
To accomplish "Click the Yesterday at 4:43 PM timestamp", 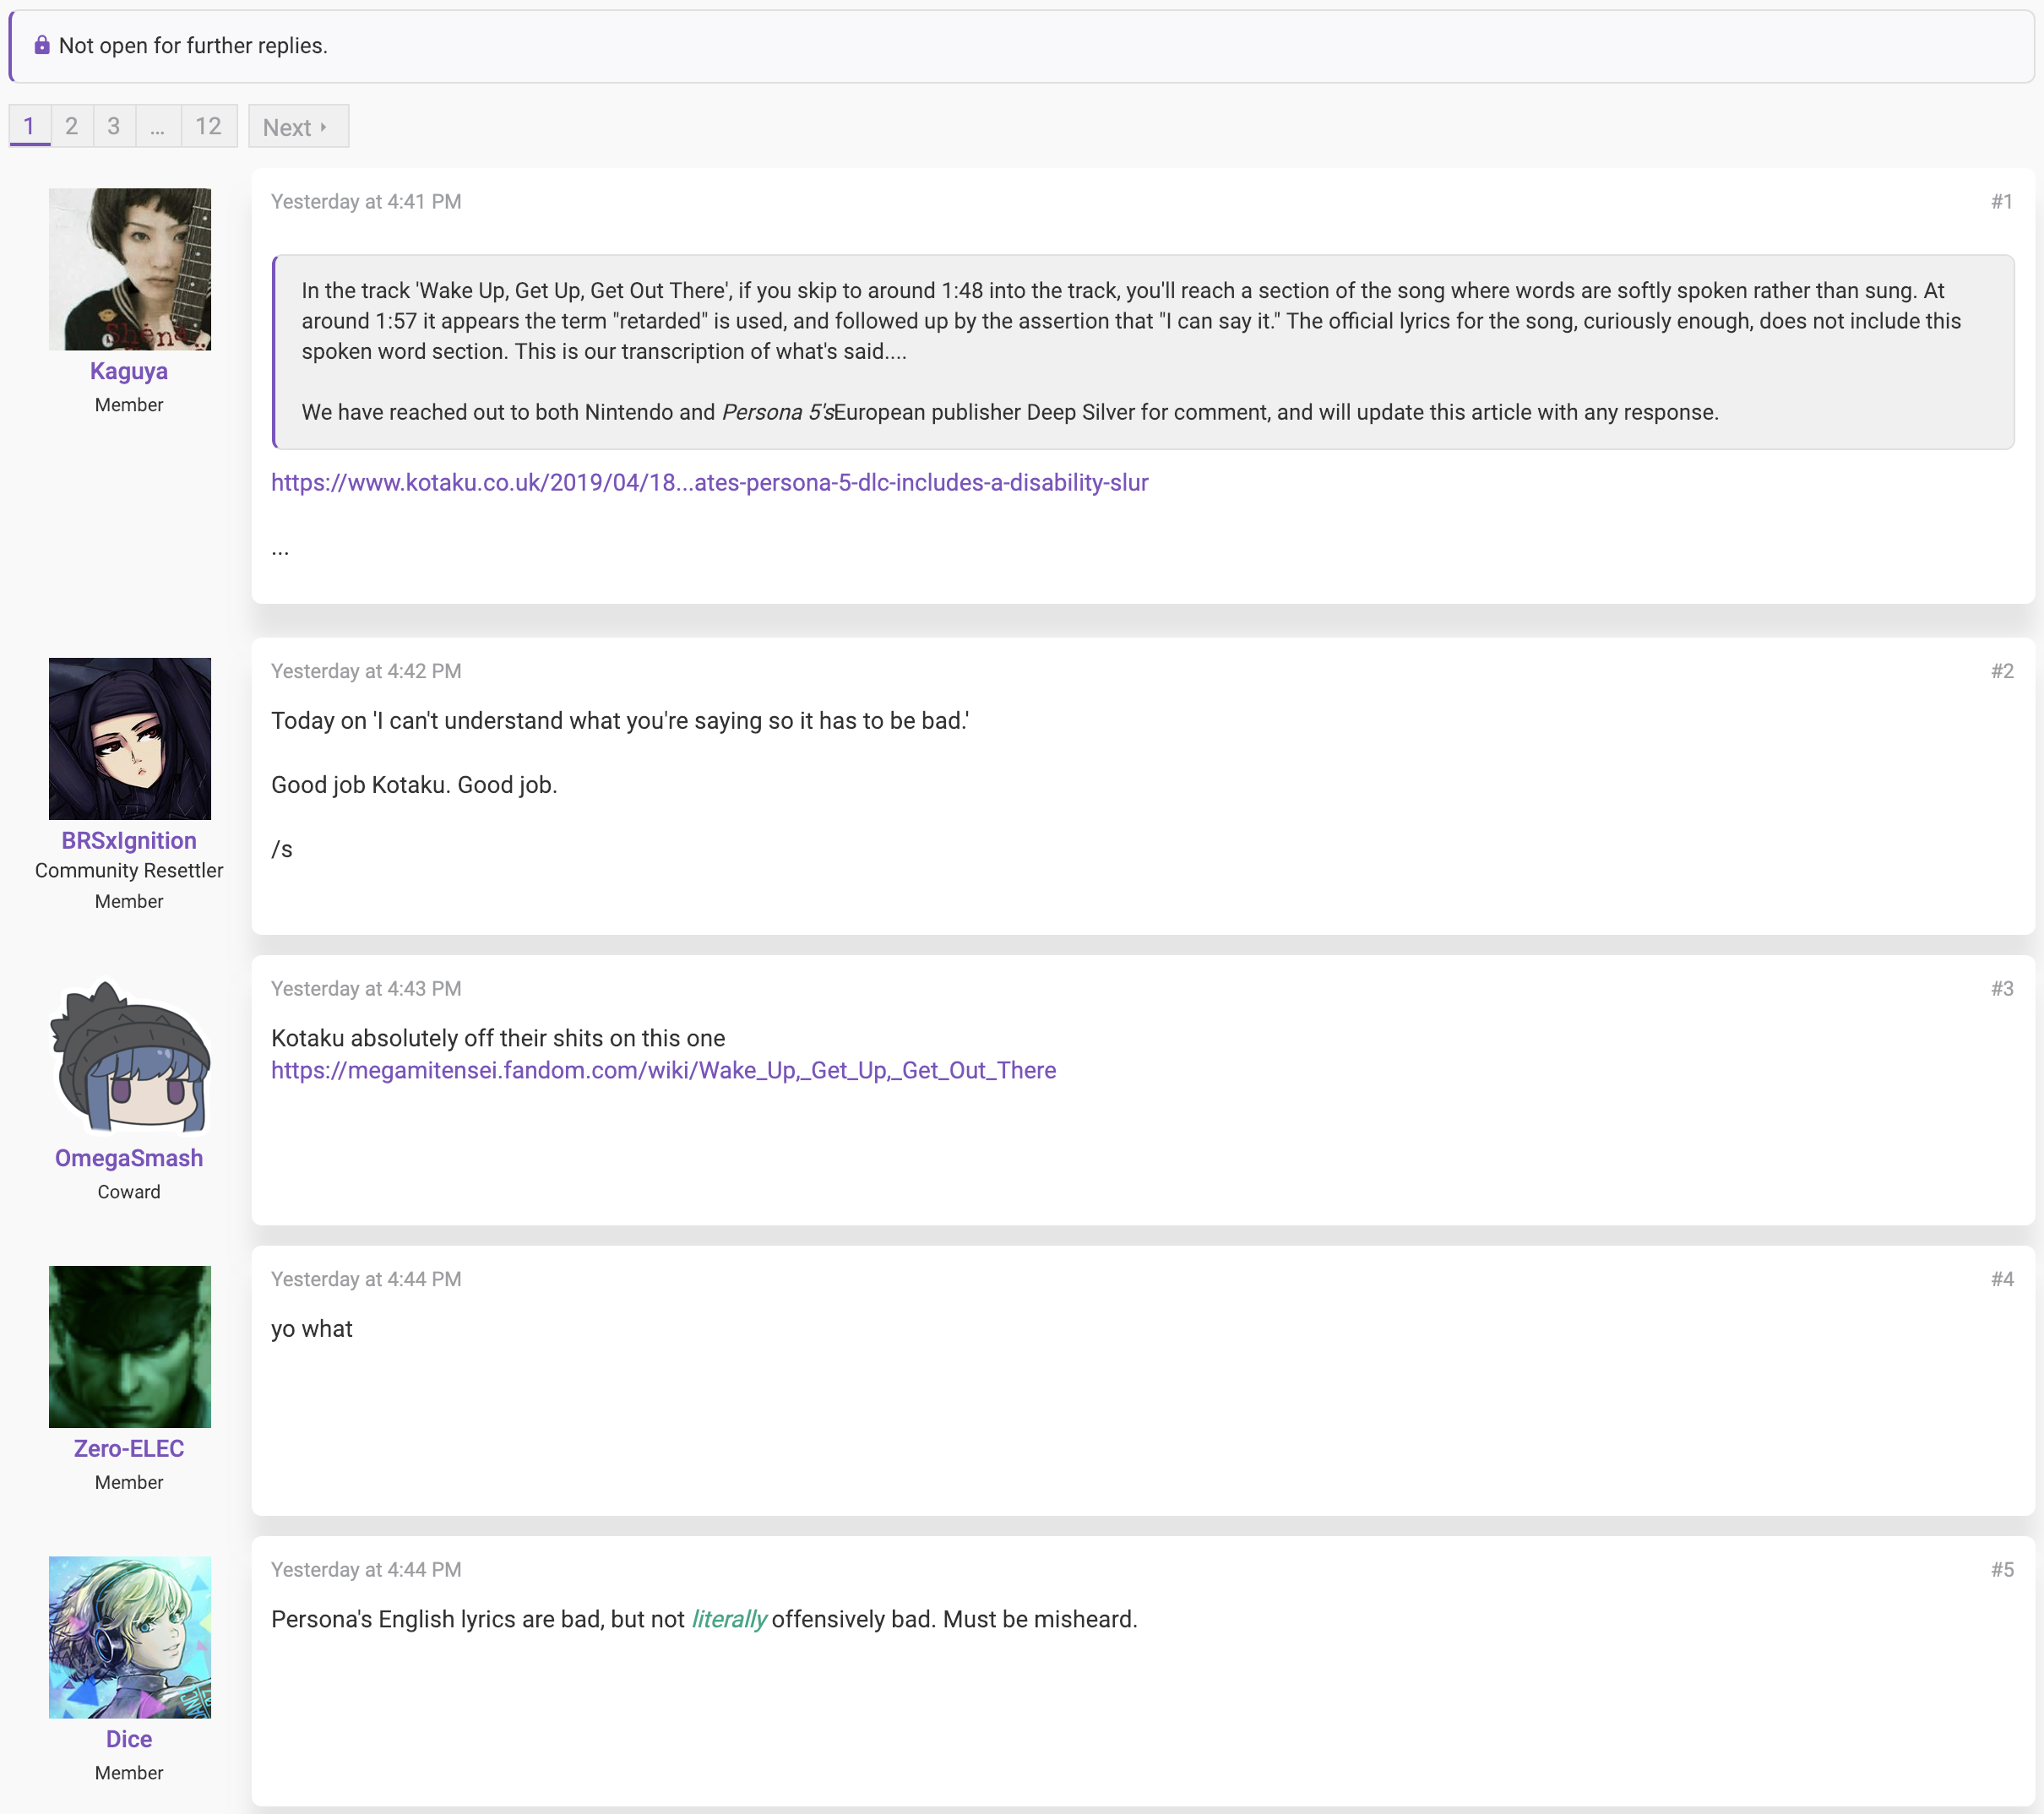I will click(366, 989).
